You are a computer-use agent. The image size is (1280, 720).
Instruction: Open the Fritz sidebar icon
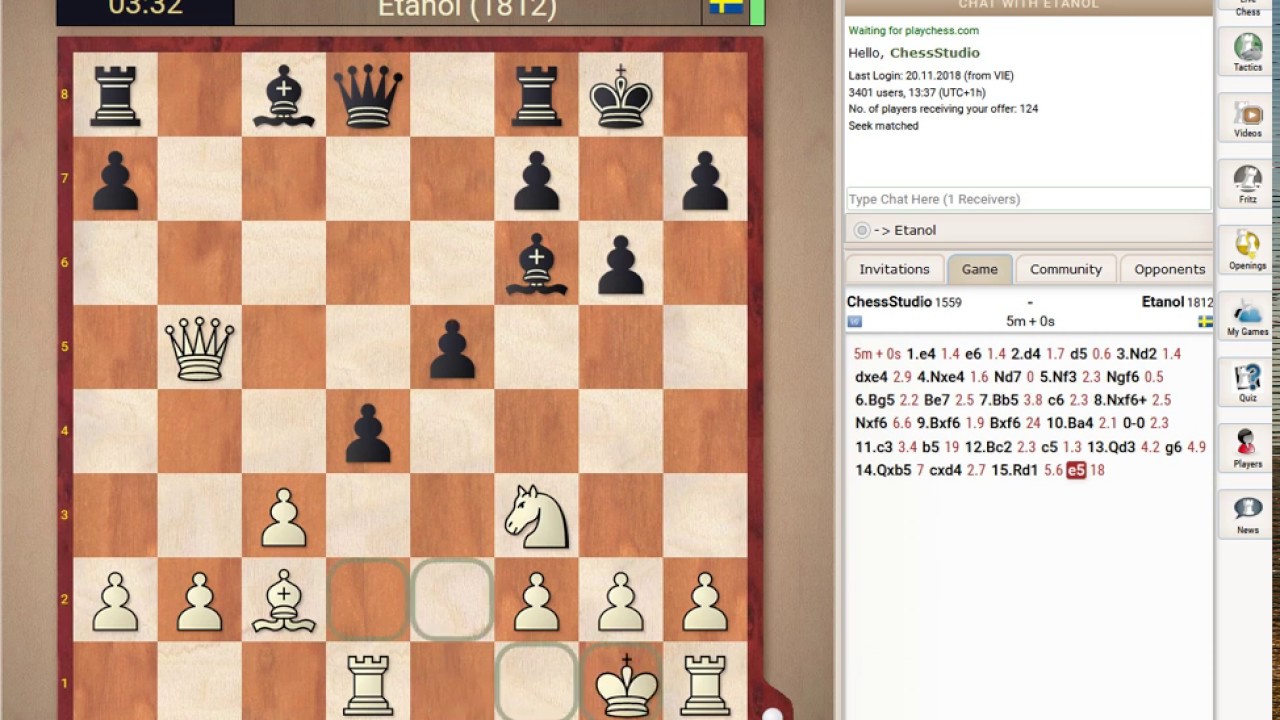(x=1247, y=185)
